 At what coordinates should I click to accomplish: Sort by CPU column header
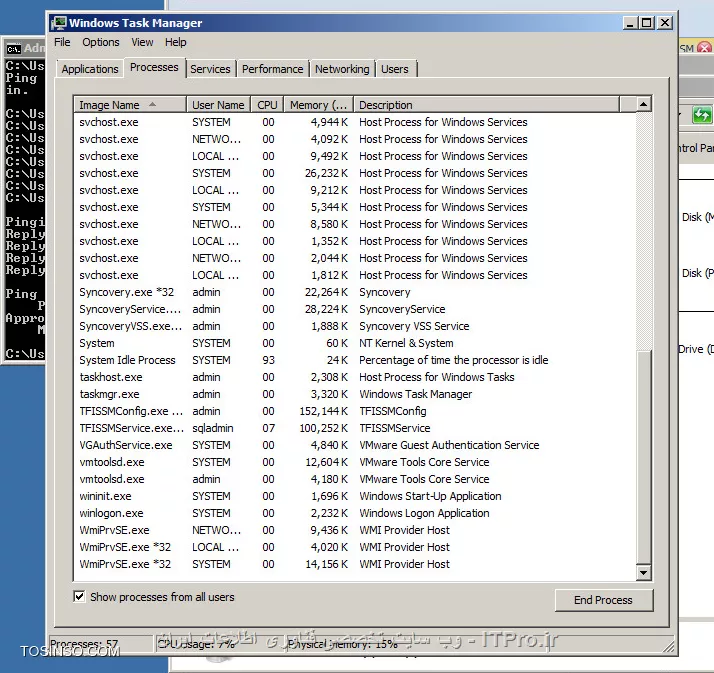(267, 105)
